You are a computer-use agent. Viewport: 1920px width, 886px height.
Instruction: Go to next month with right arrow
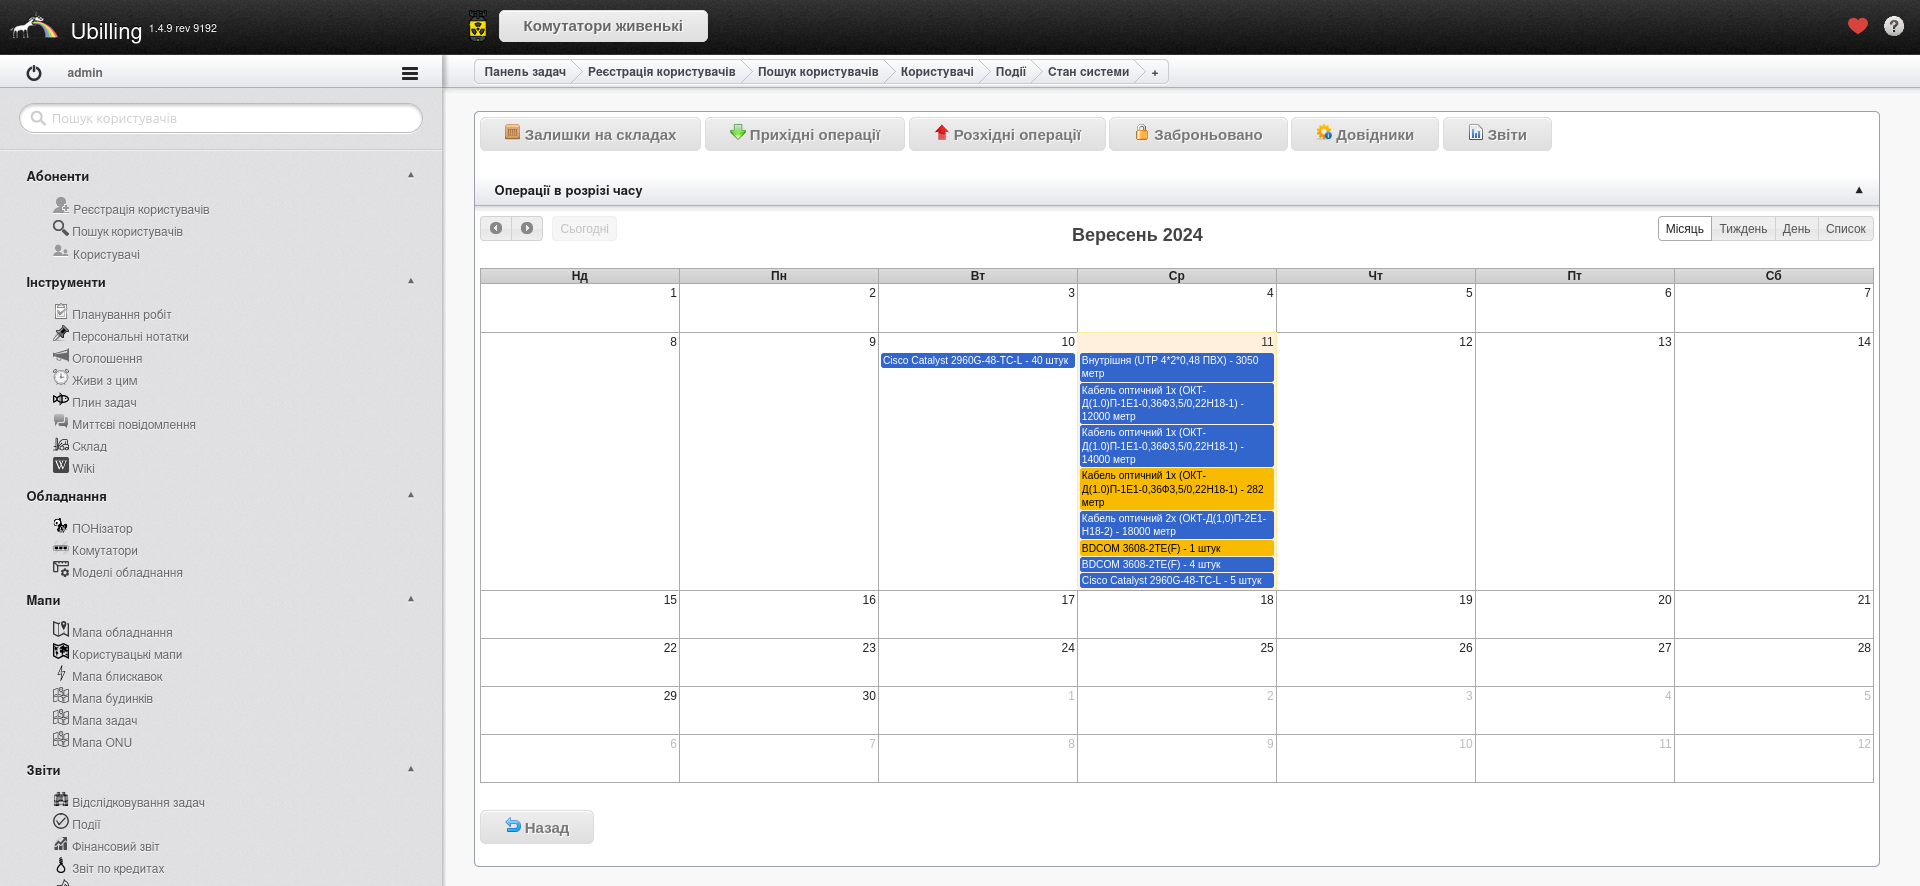click(x=527, y=229)
